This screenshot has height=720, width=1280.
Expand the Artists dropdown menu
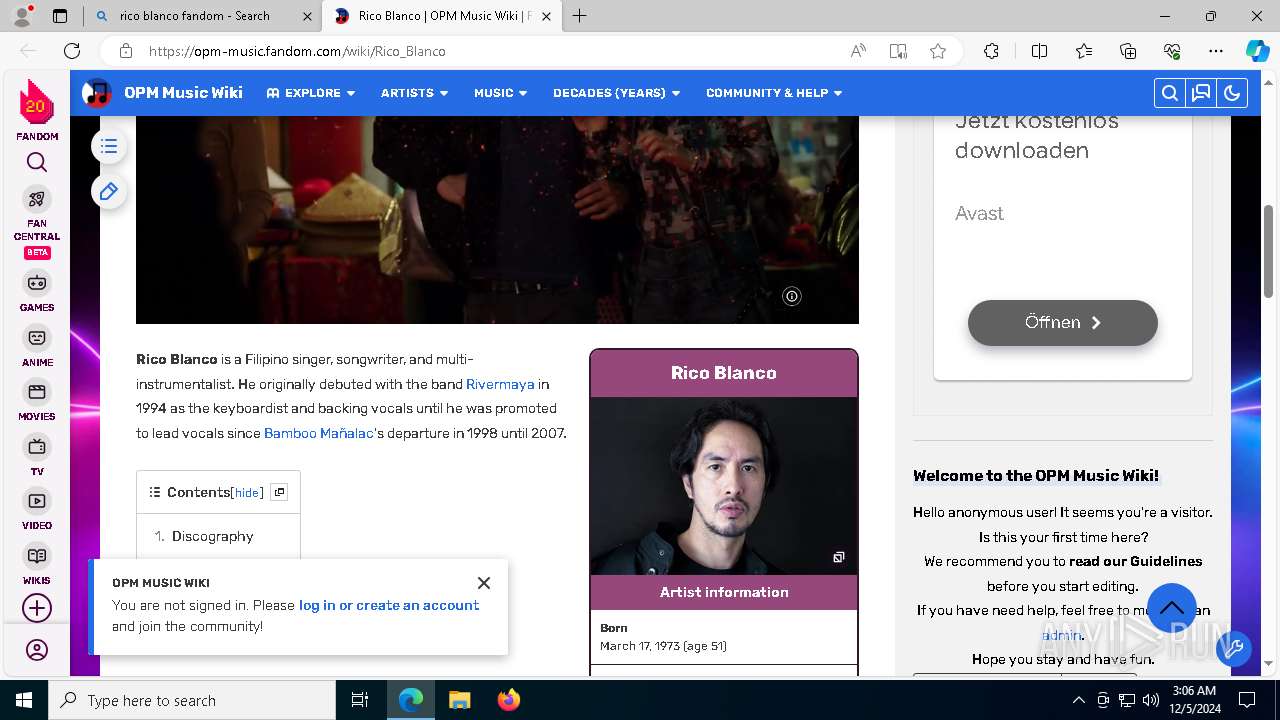coord(415,93)
